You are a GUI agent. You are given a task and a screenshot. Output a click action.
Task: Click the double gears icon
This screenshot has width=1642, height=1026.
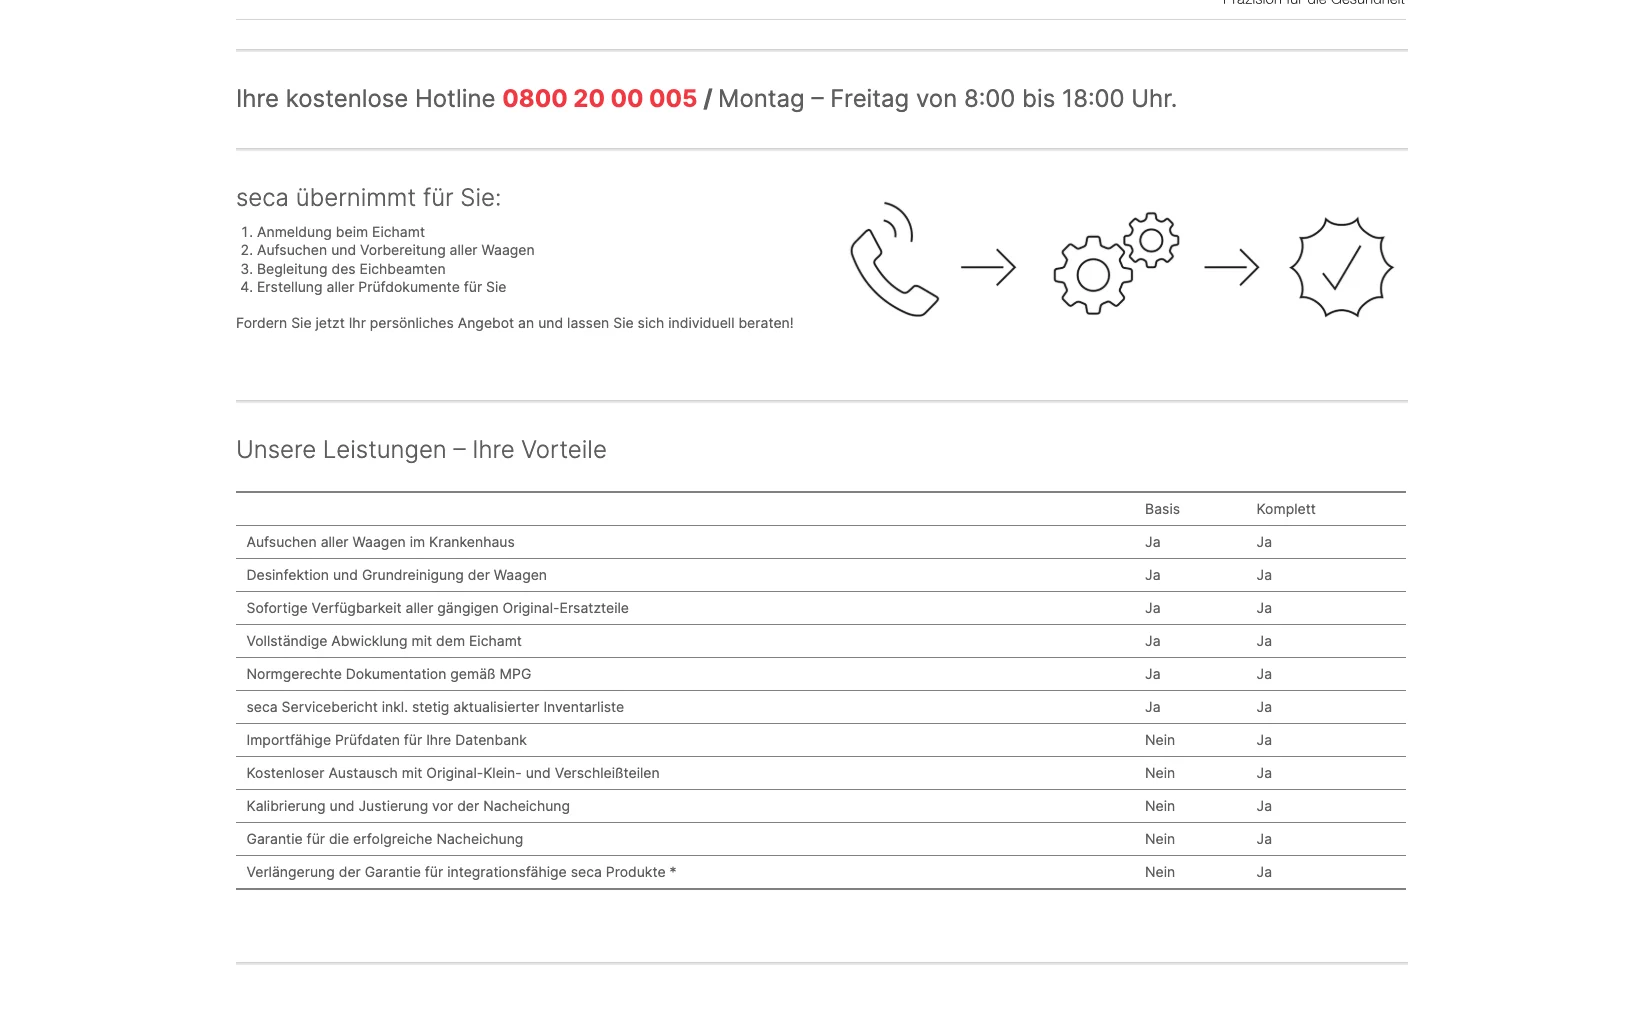click(x=1116, y=263)
